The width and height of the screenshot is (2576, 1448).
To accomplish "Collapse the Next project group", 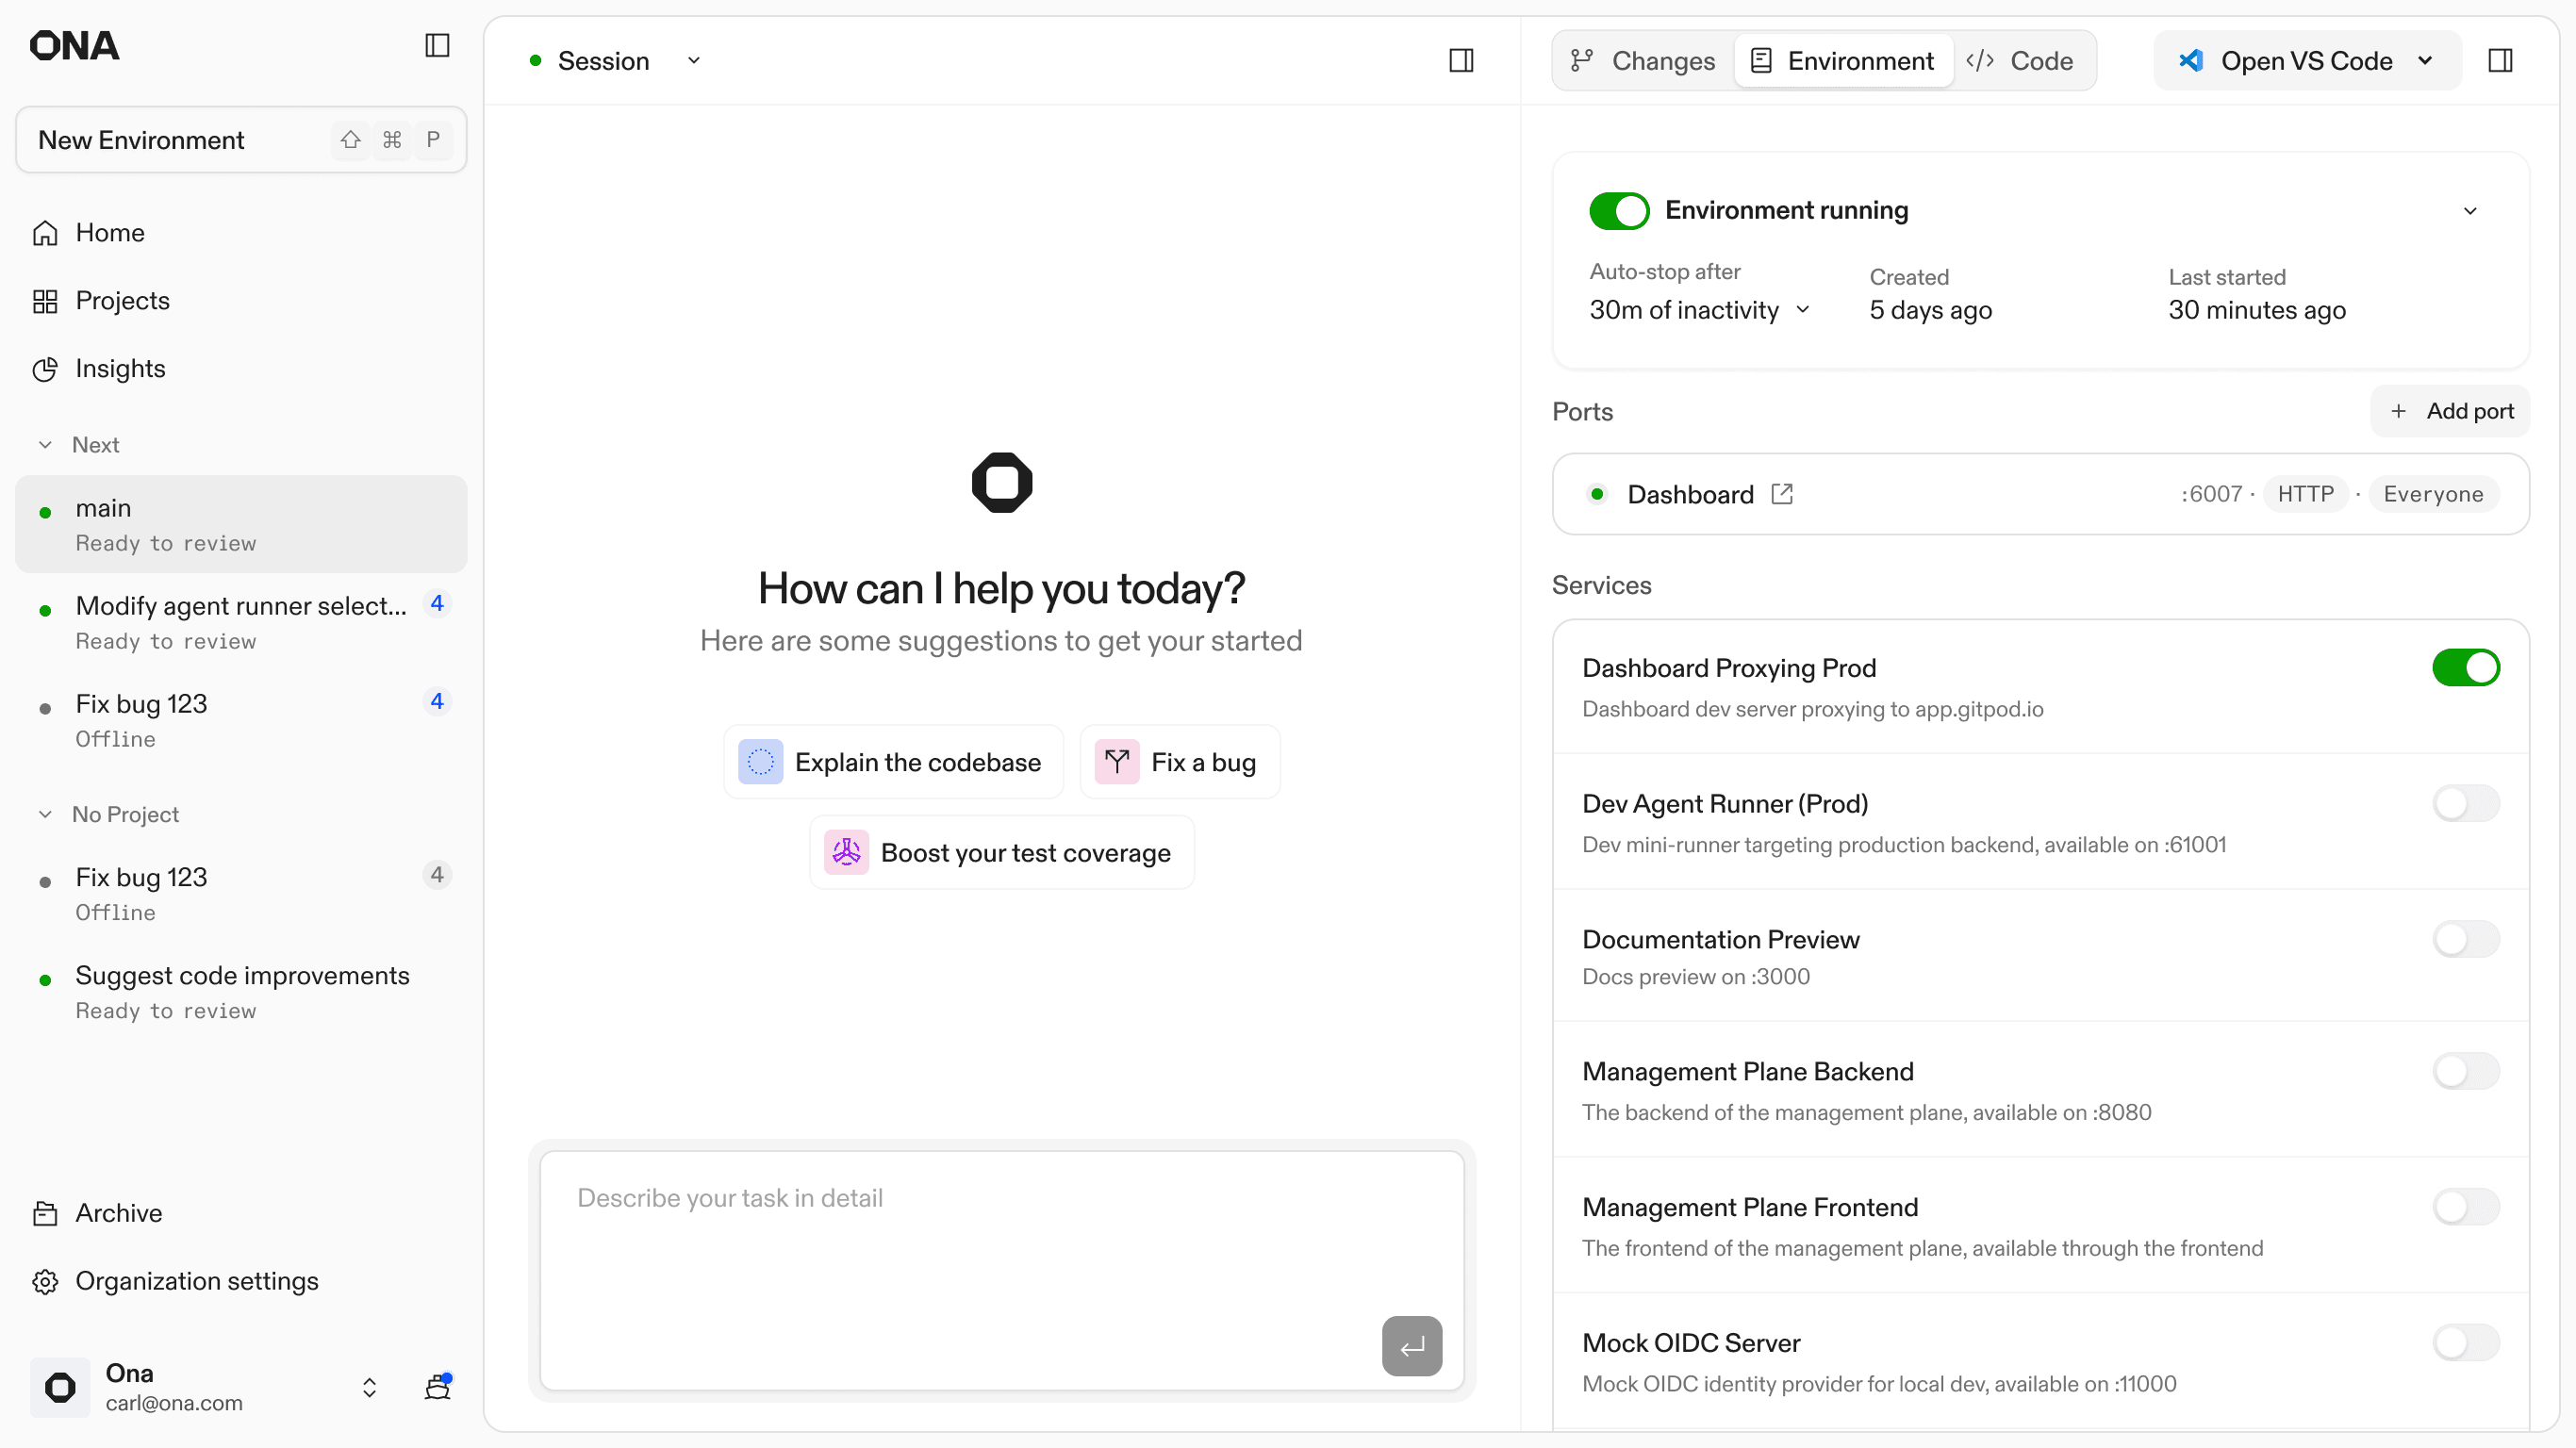I will [x=45, y=444].
